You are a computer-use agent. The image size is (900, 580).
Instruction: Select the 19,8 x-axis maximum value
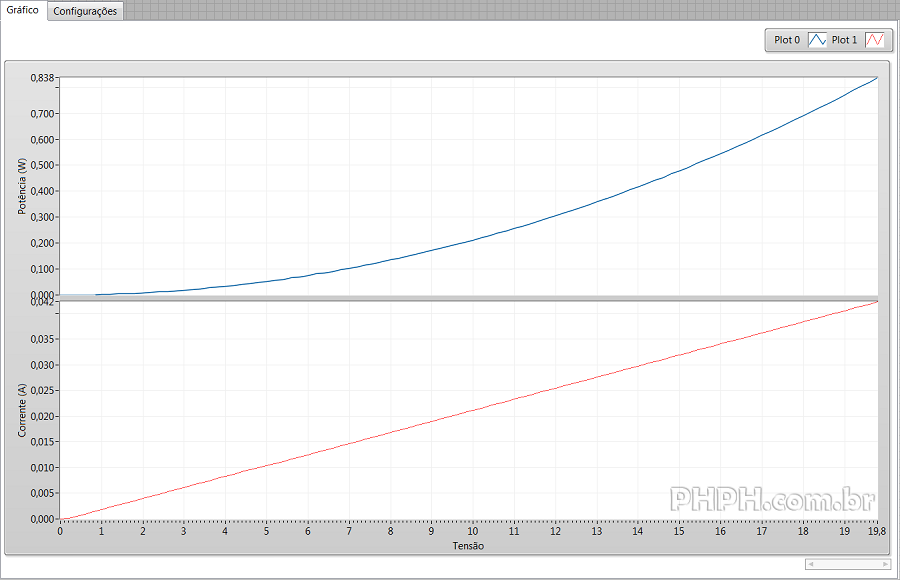pos(875,532)
